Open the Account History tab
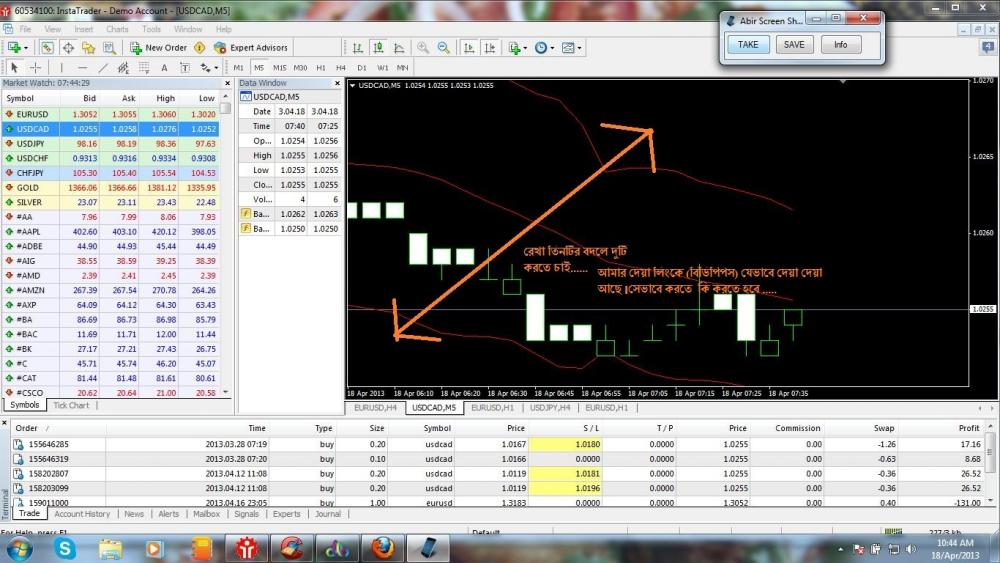The height and width of the screenshot is (563, 1000). 82,514
